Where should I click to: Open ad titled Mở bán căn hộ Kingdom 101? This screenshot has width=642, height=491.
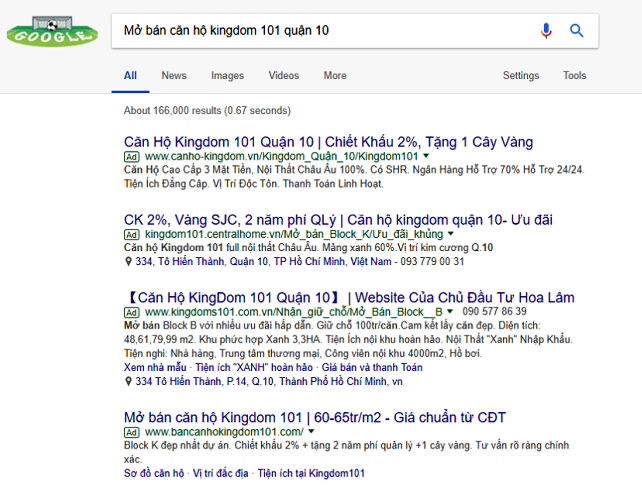pos(315,417)
